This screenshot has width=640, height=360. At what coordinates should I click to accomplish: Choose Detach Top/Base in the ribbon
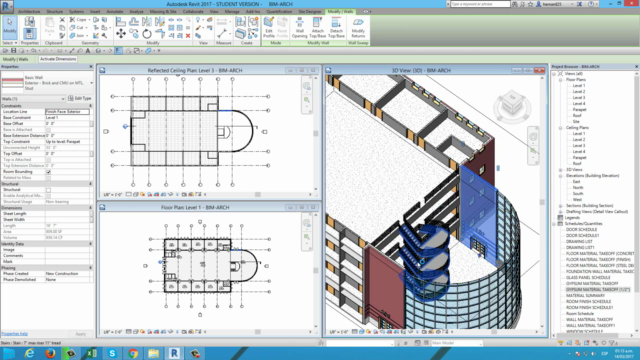[x=336, y=28]
